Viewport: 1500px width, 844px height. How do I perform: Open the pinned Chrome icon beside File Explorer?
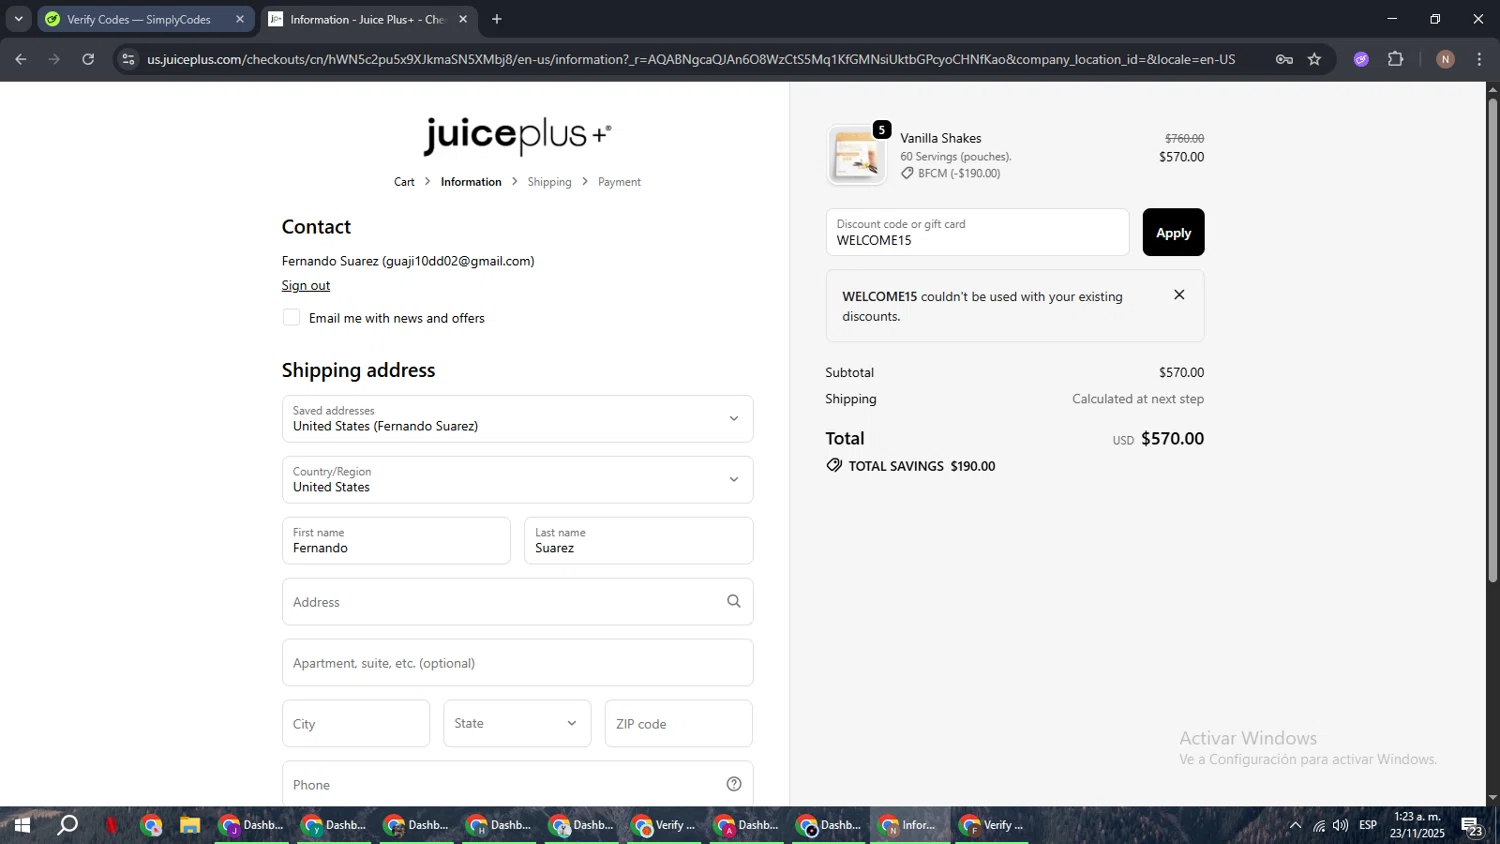click(x=151, y=826)
